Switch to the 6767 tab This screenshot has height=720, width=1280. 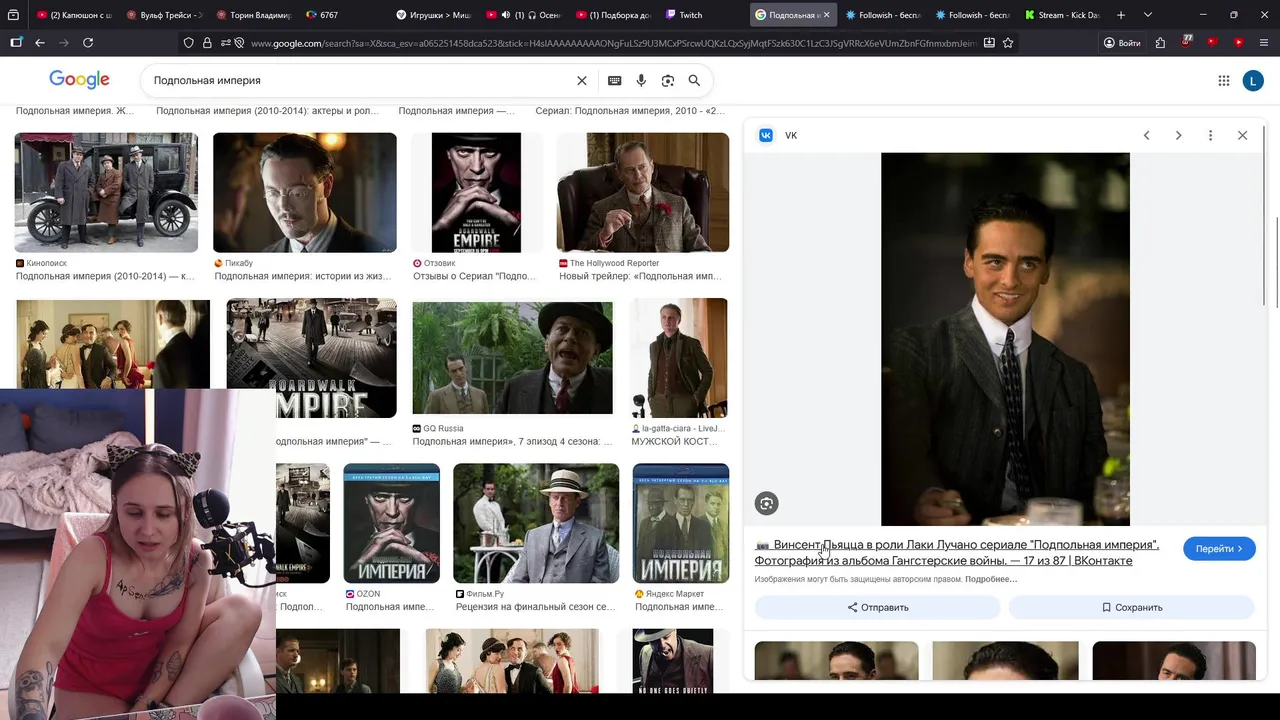(340, 15)
